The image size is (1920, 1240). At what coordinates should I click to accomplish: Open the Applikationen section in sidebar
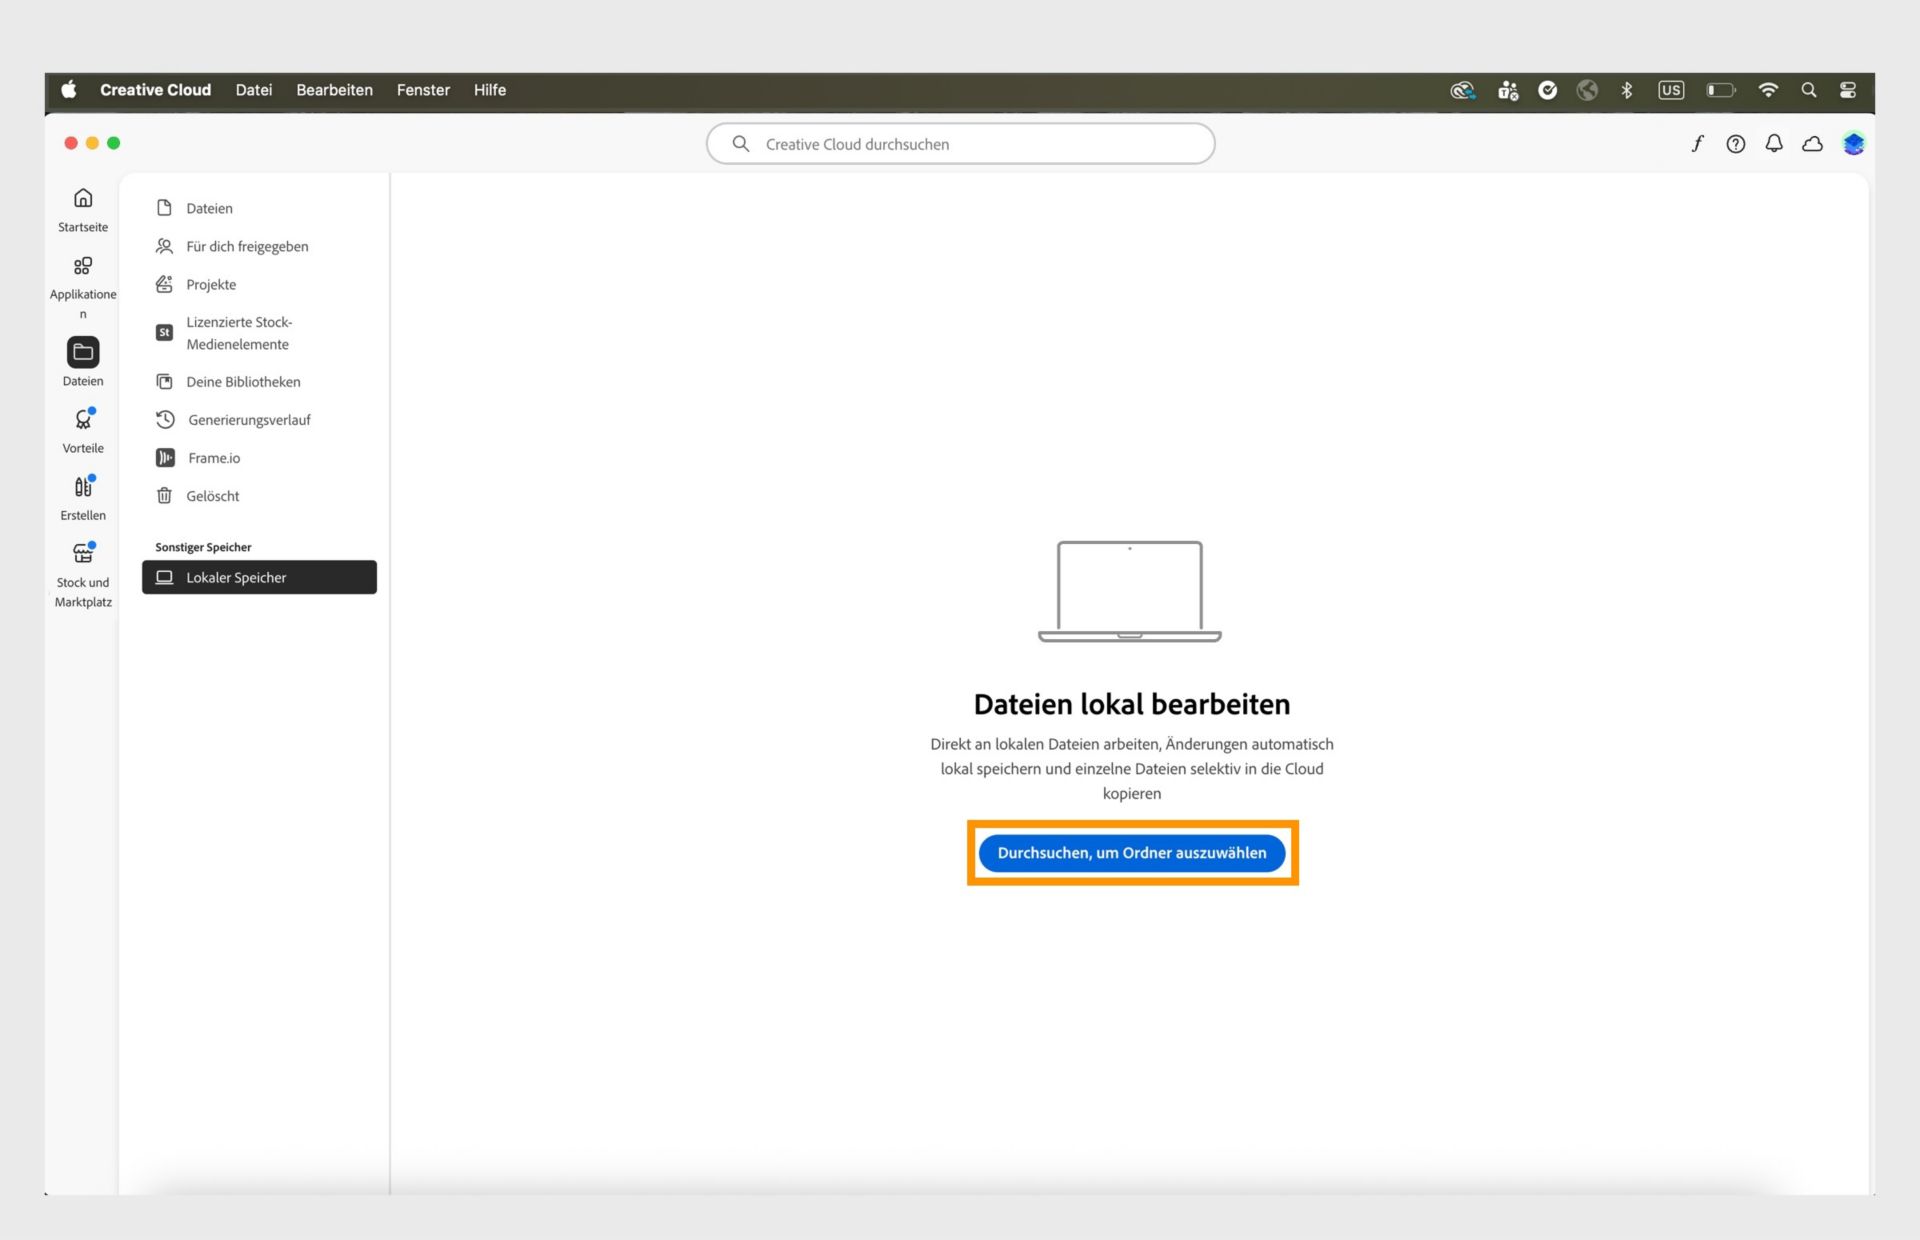pyautogui.click(x=83, y=286)
